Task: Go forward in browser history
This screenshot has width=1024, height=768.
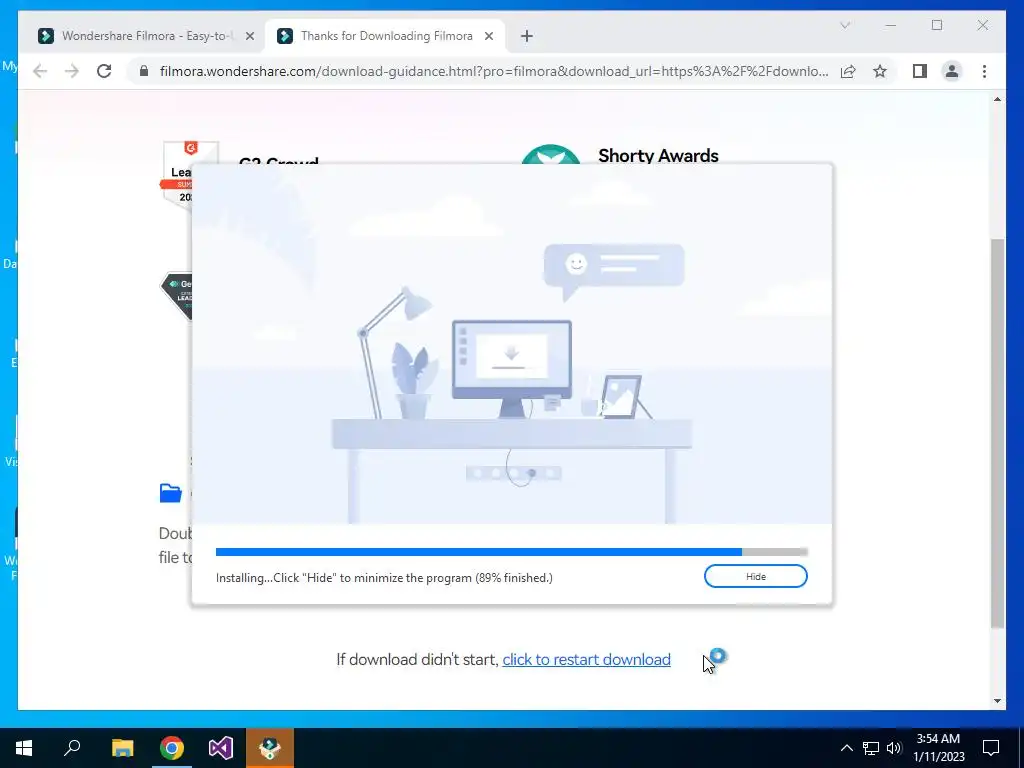Action: [x=72, y=71]
